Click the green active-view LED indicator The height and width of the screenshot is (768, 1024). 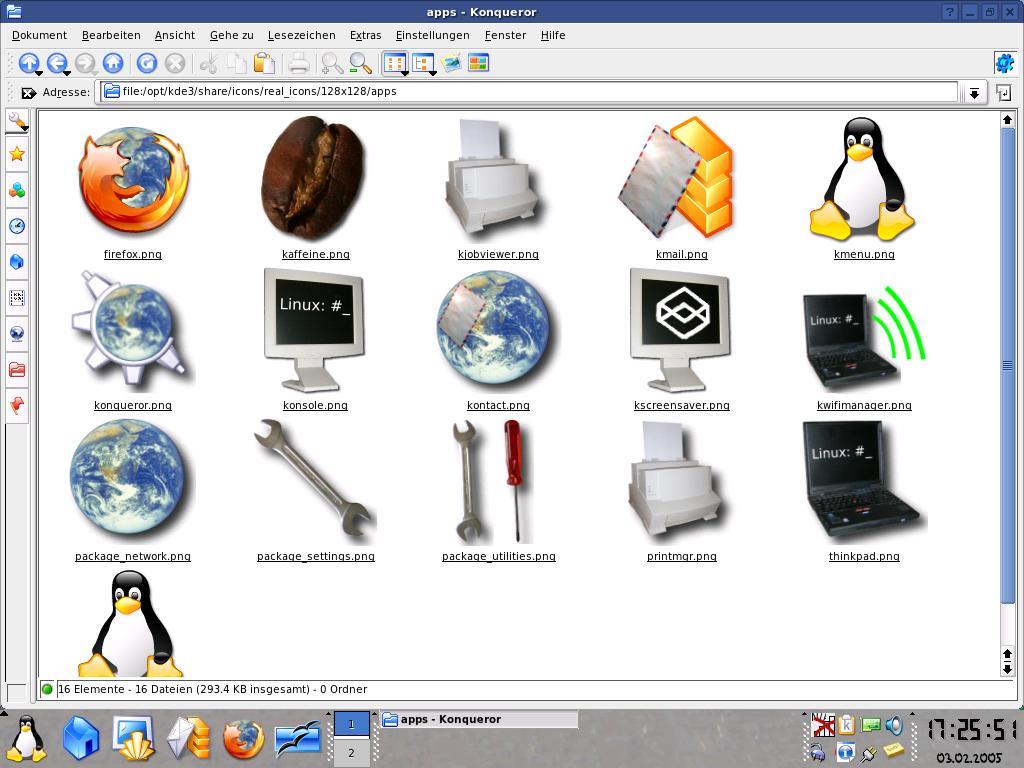click(x=47, y=689)
